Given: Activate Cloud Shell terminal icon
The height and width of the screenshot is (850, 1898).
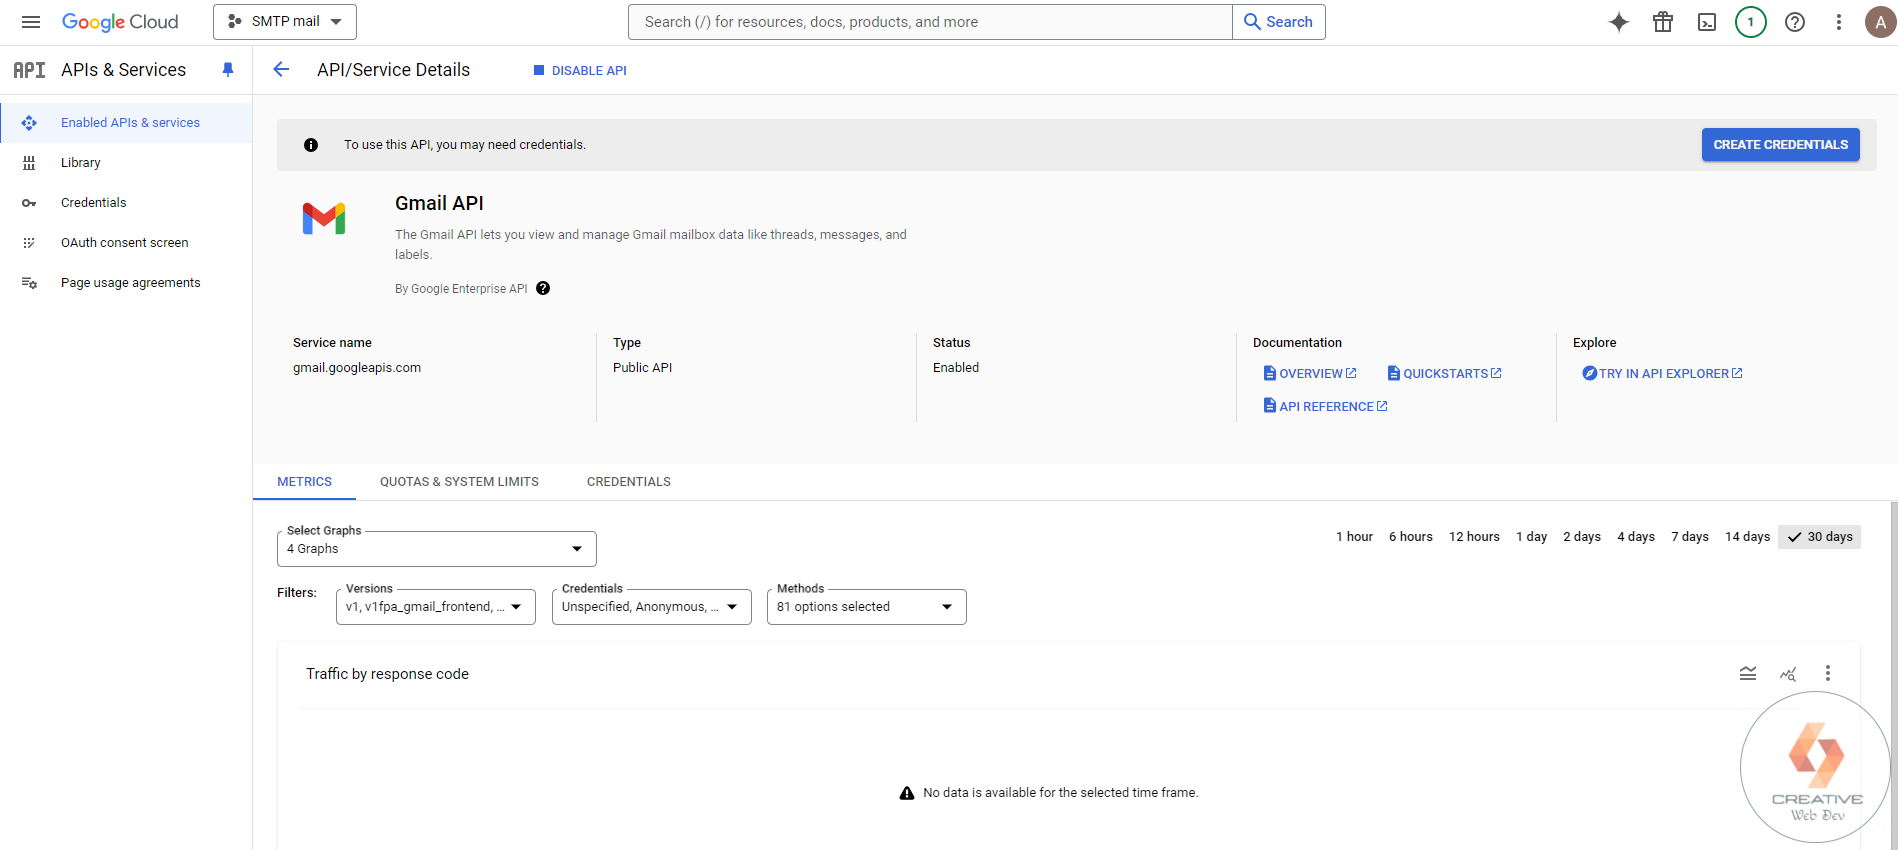Looking at the screenshot, I should point(1707,22).
